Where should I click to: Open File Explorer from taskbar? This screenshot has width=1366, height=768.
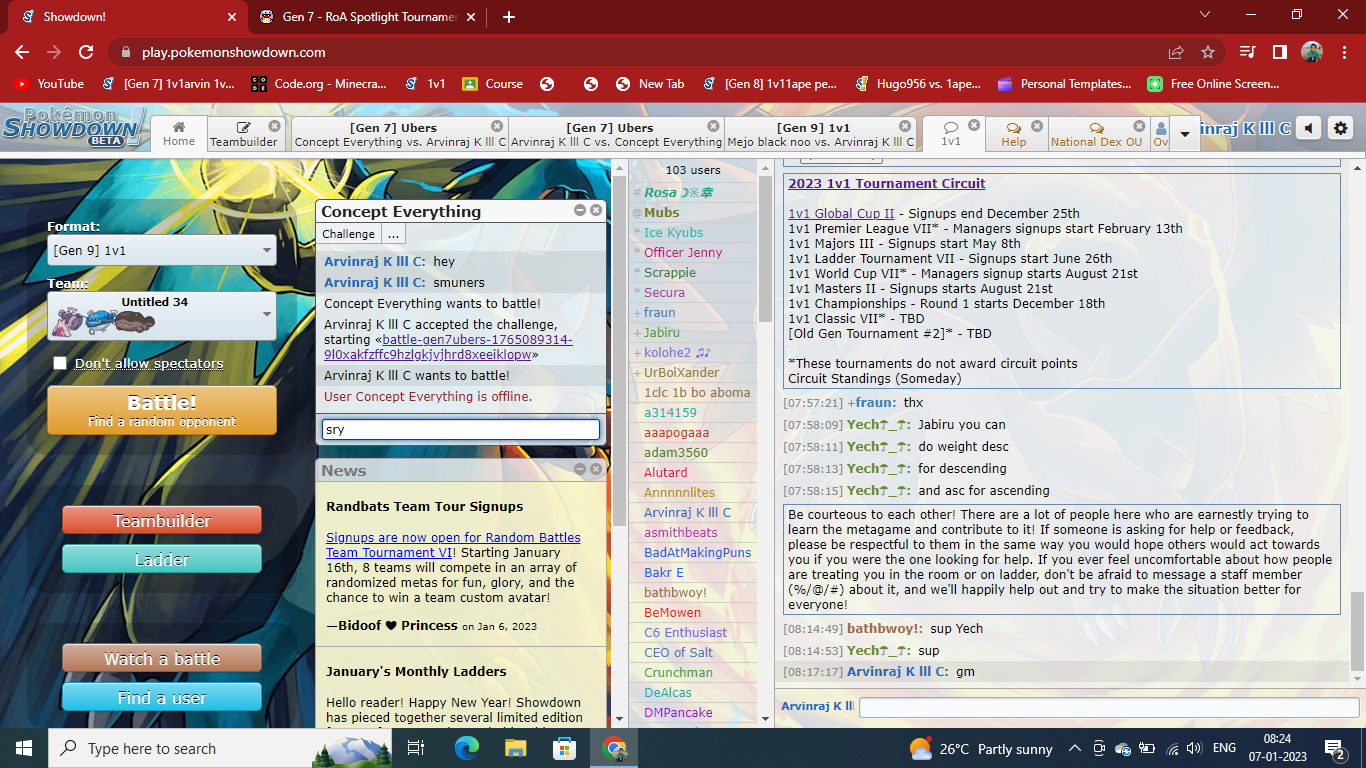515,748
